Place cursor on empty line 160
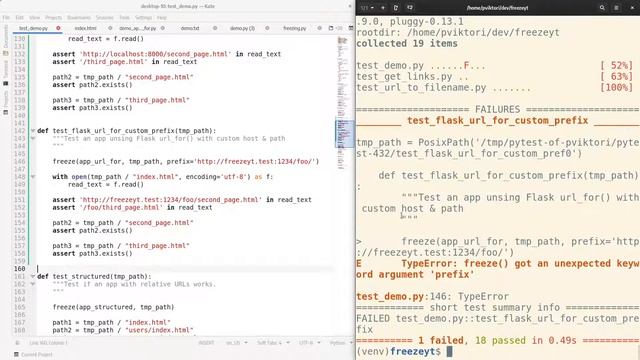The width and height of the screenshot is (640, 360). 186,269
